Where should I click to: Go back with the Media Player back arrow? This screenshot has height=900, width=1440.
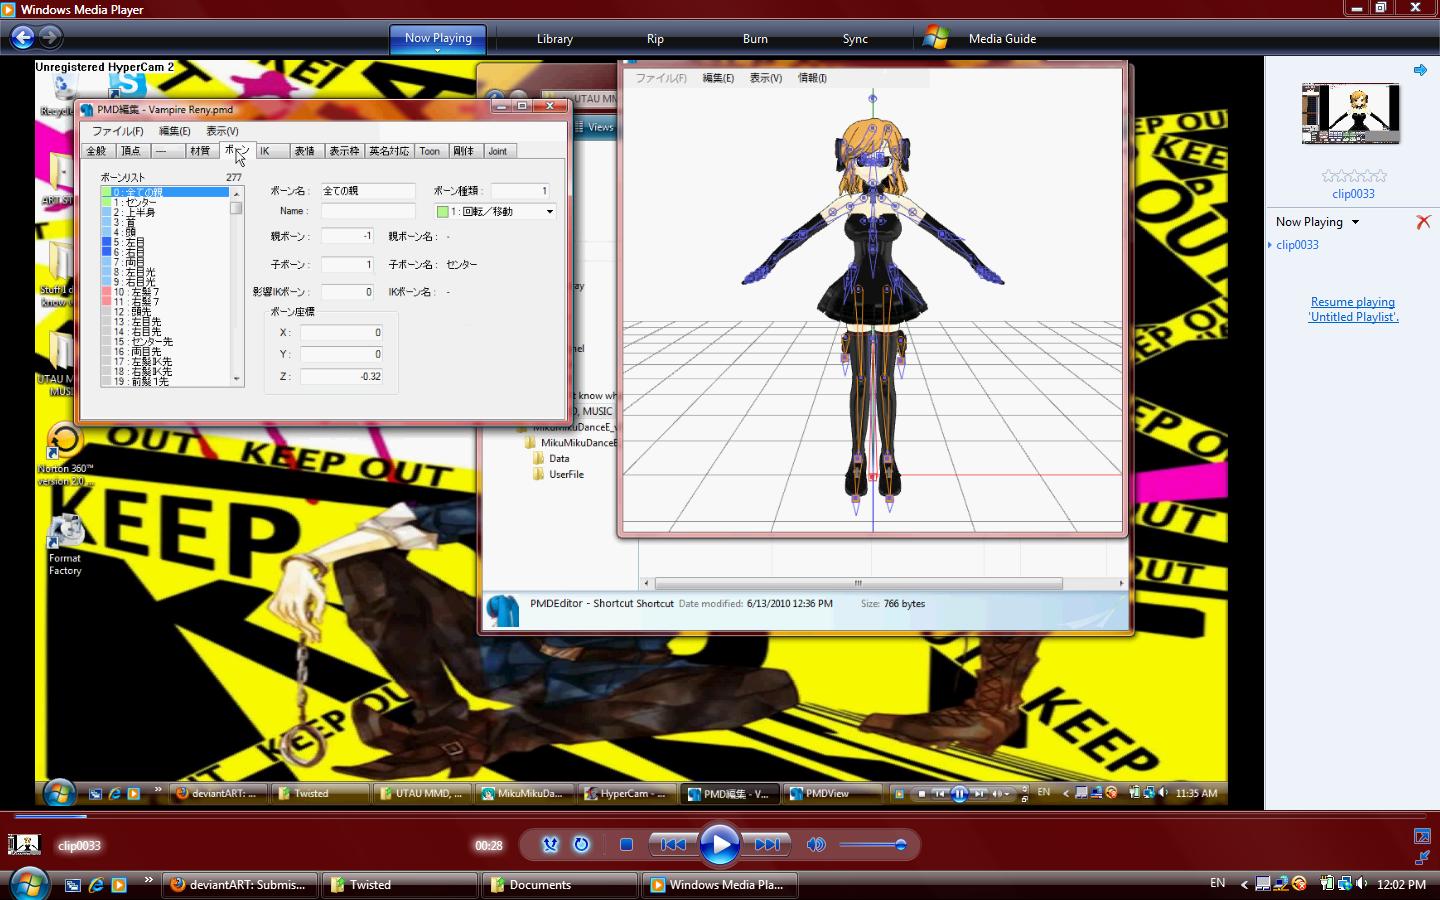tap(22, 38)
